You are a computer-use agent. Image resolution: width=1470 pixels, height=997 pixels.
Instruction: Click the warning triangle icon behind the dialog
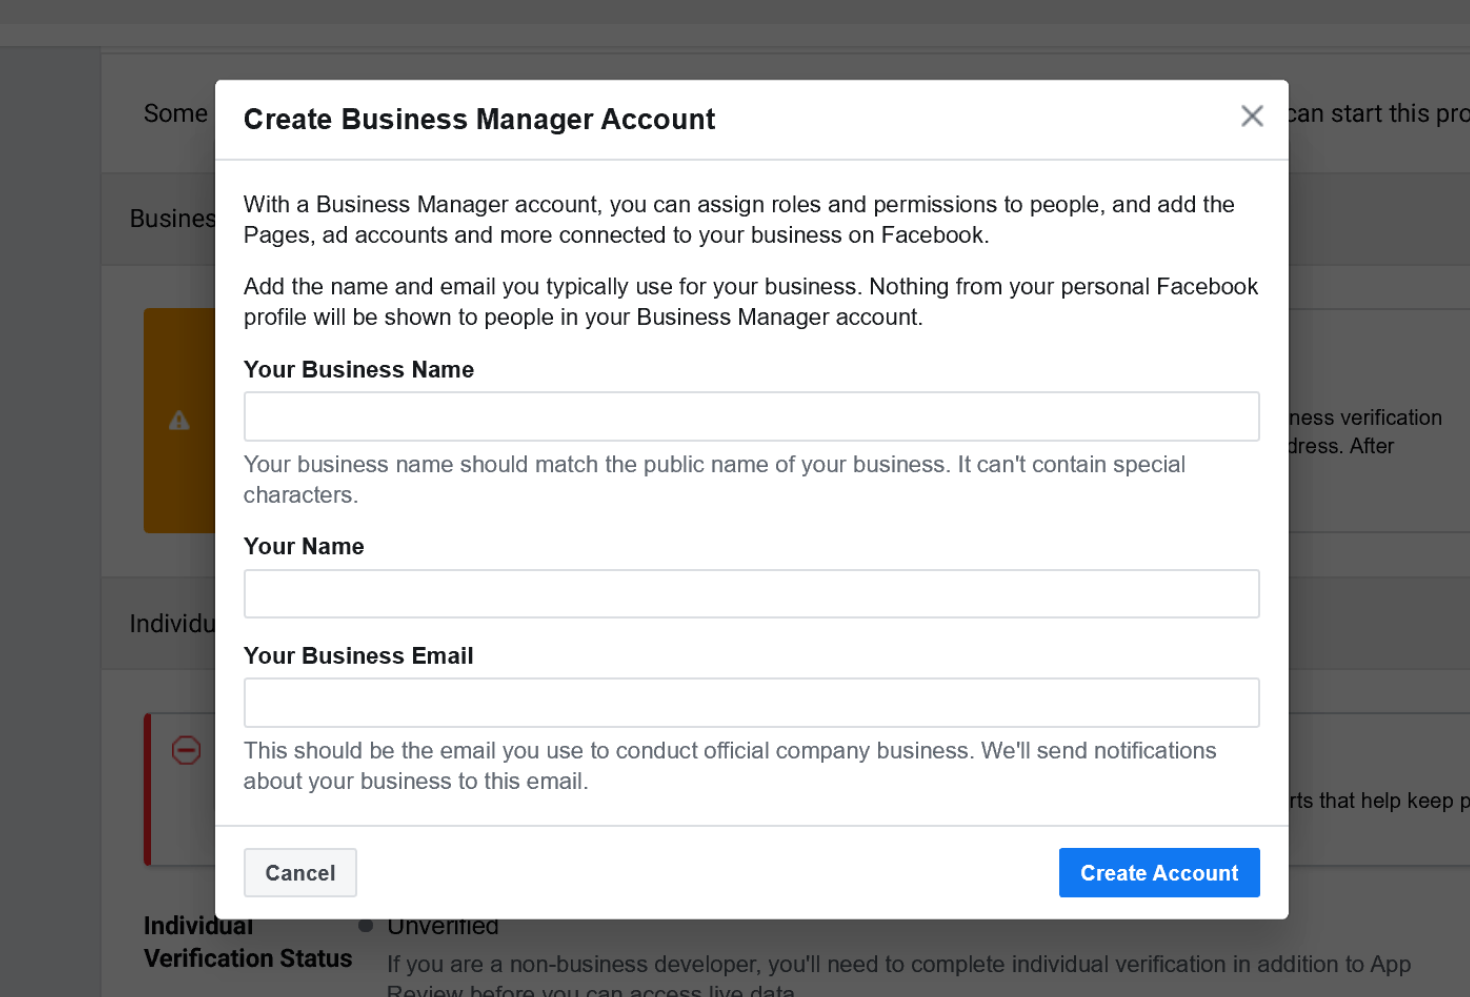[x=179, y=420]
